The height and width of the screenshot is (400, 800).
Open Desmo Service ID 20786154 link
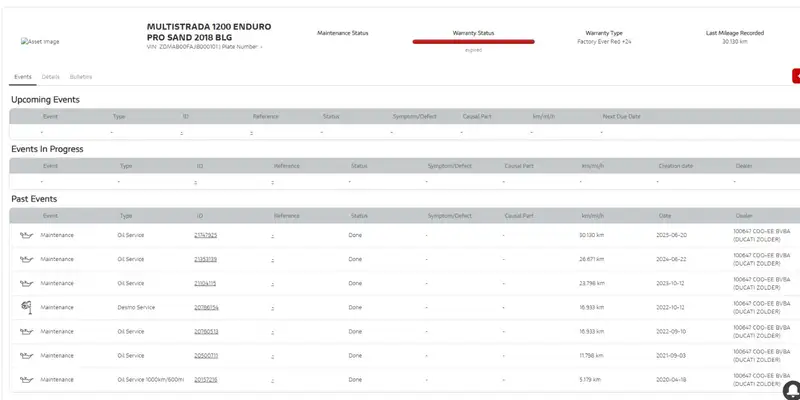[x=205, y=307]
